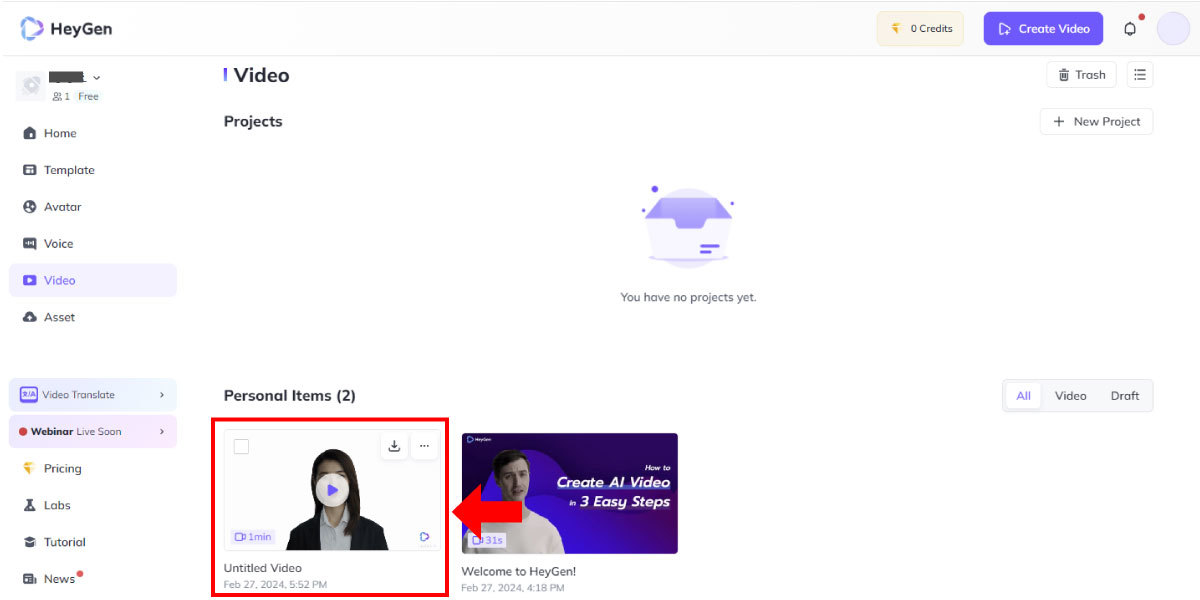Click New Project button
The width and height of the screenshot is (1200, 600).
pyautogui.click(x=1096, y=121)
